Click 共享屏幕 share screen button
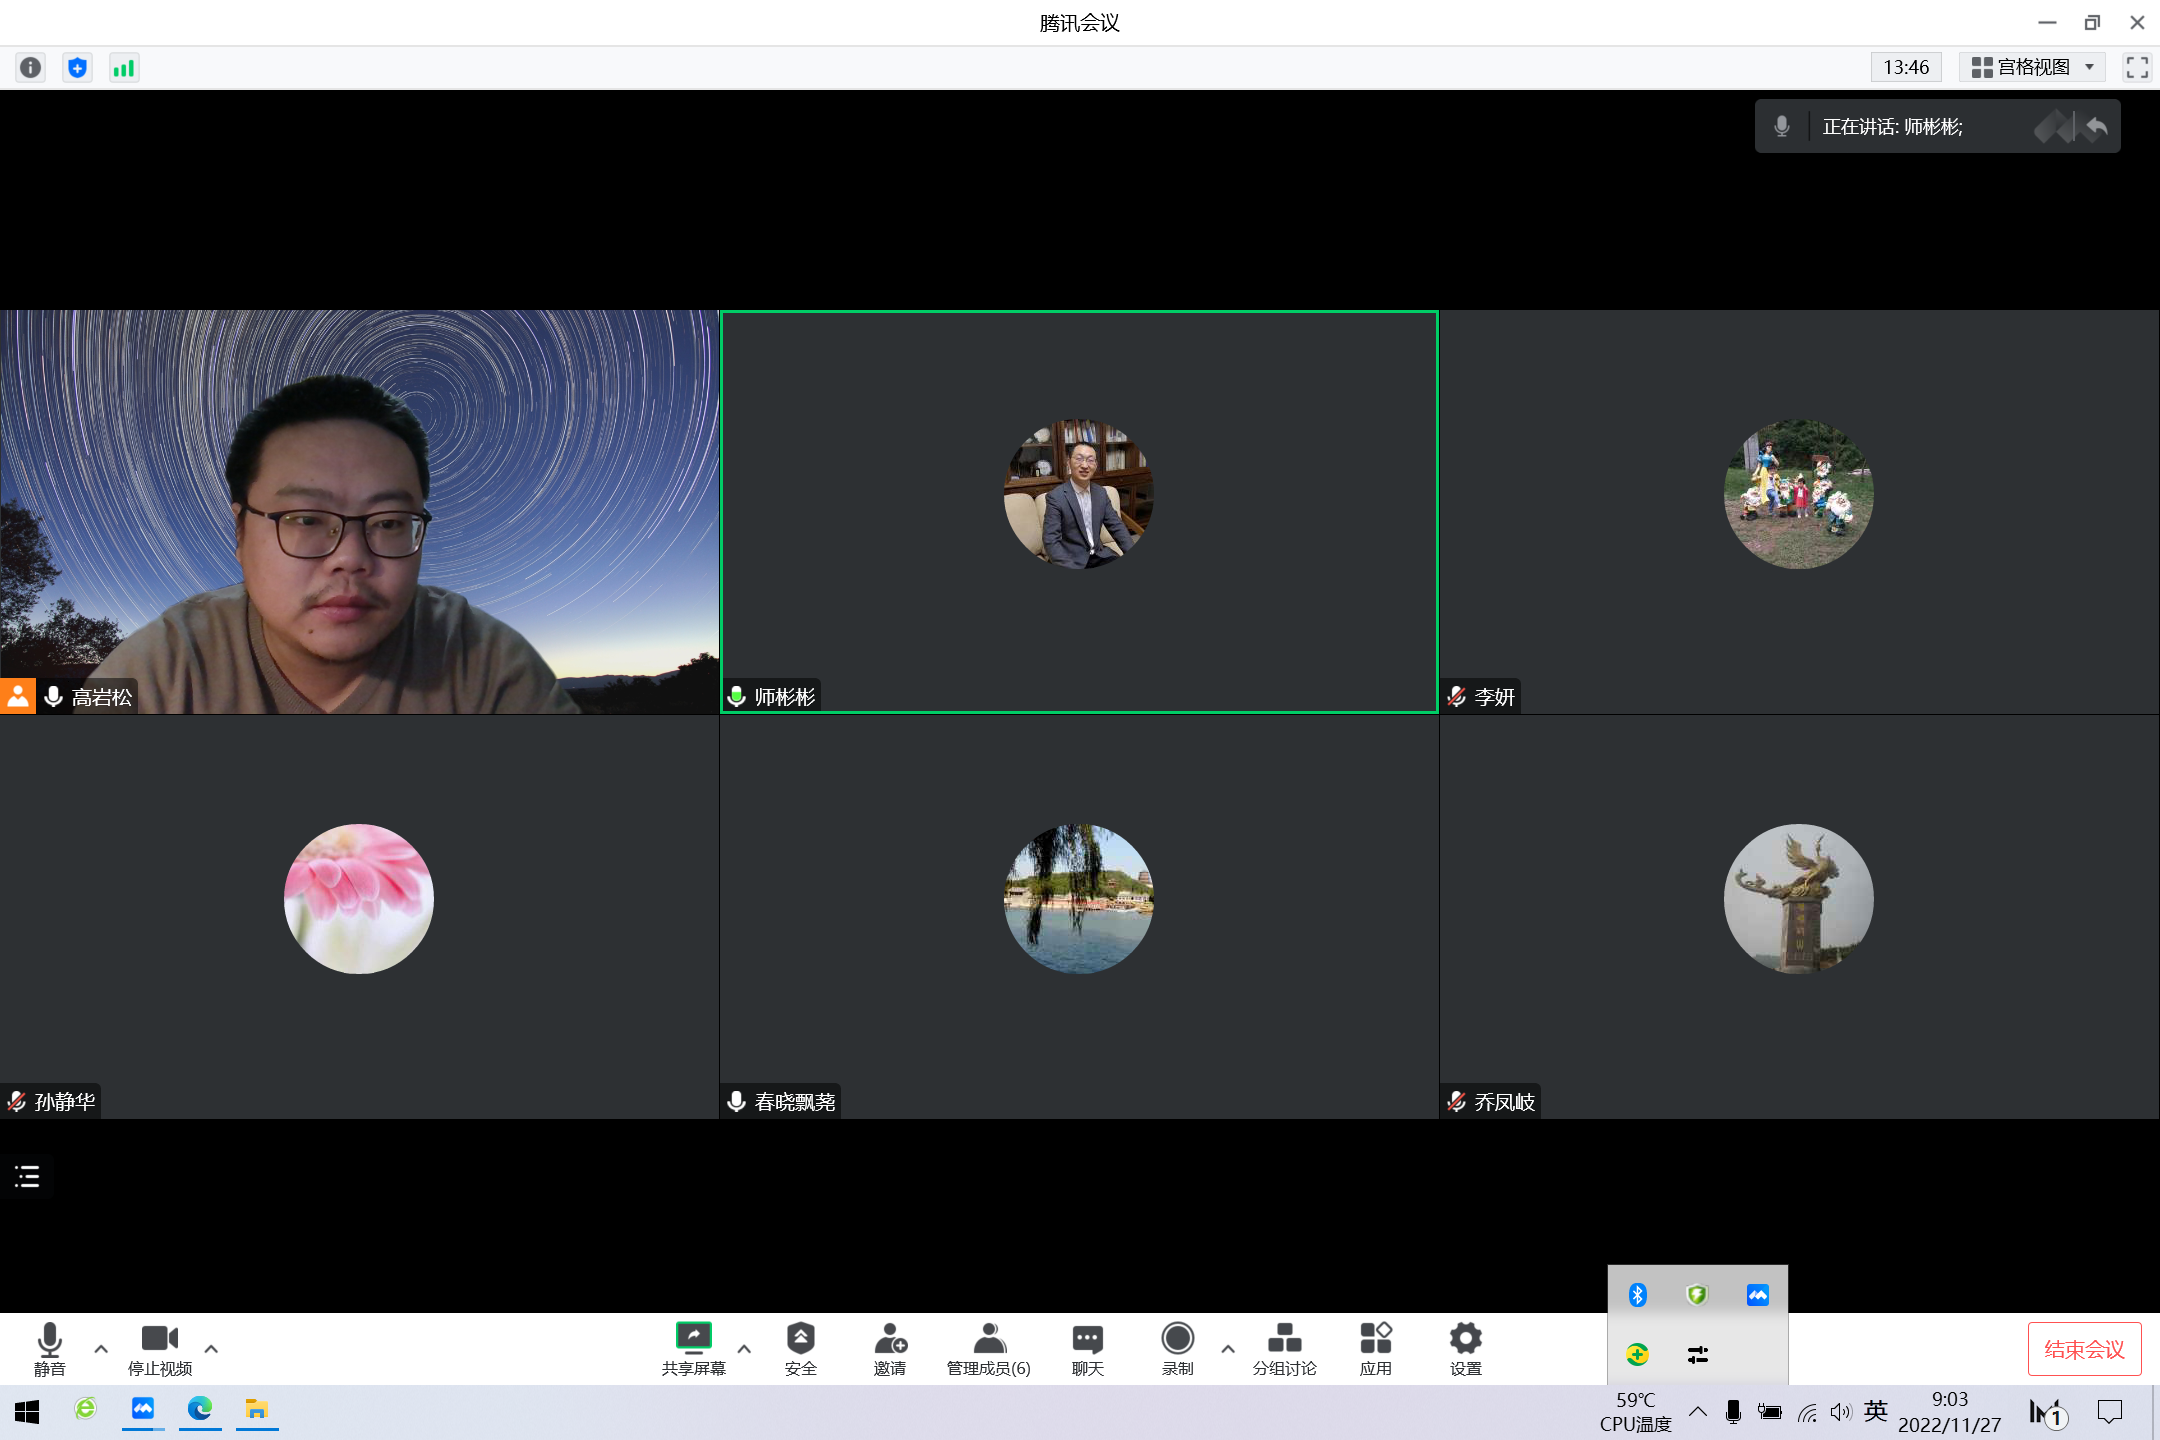Image resolution: width=2160 pixels, height=1440 pixels. click(x=693, y=1348)
